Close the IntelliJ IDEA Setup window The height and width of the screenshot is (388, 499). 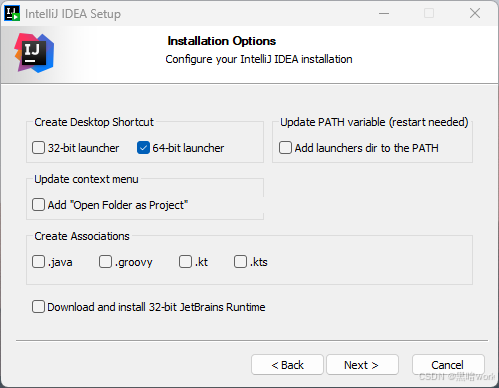tap(475, 13)
